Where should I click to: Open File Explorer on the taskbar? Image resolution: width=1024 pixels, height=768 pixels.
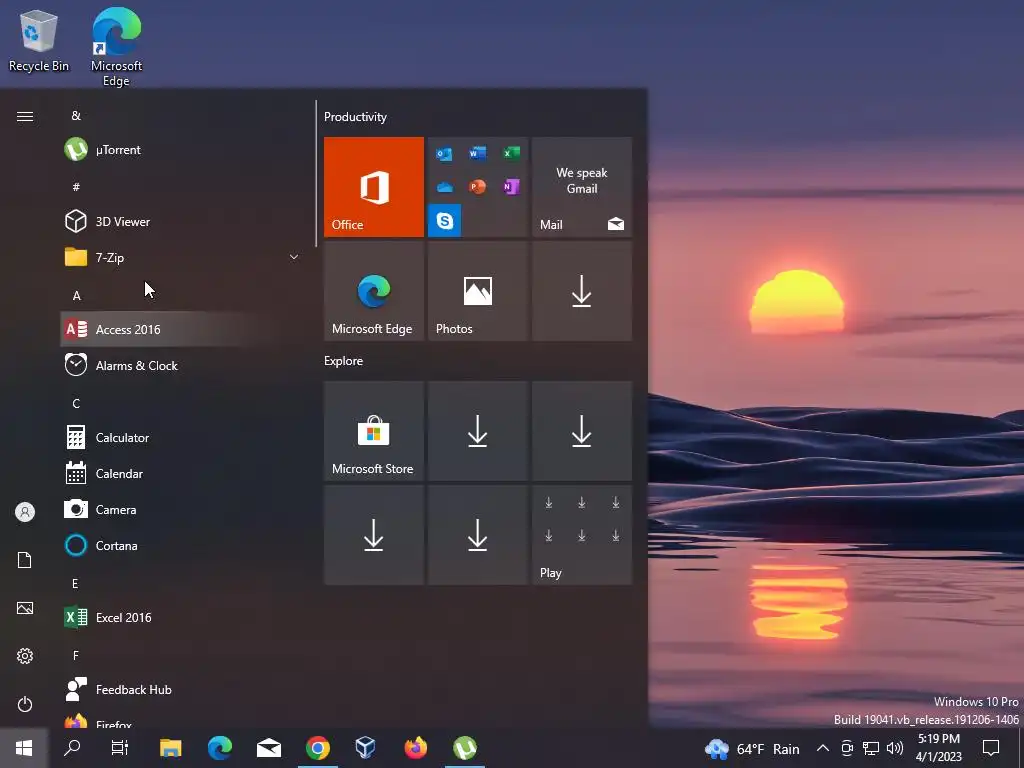pos(170,748)
